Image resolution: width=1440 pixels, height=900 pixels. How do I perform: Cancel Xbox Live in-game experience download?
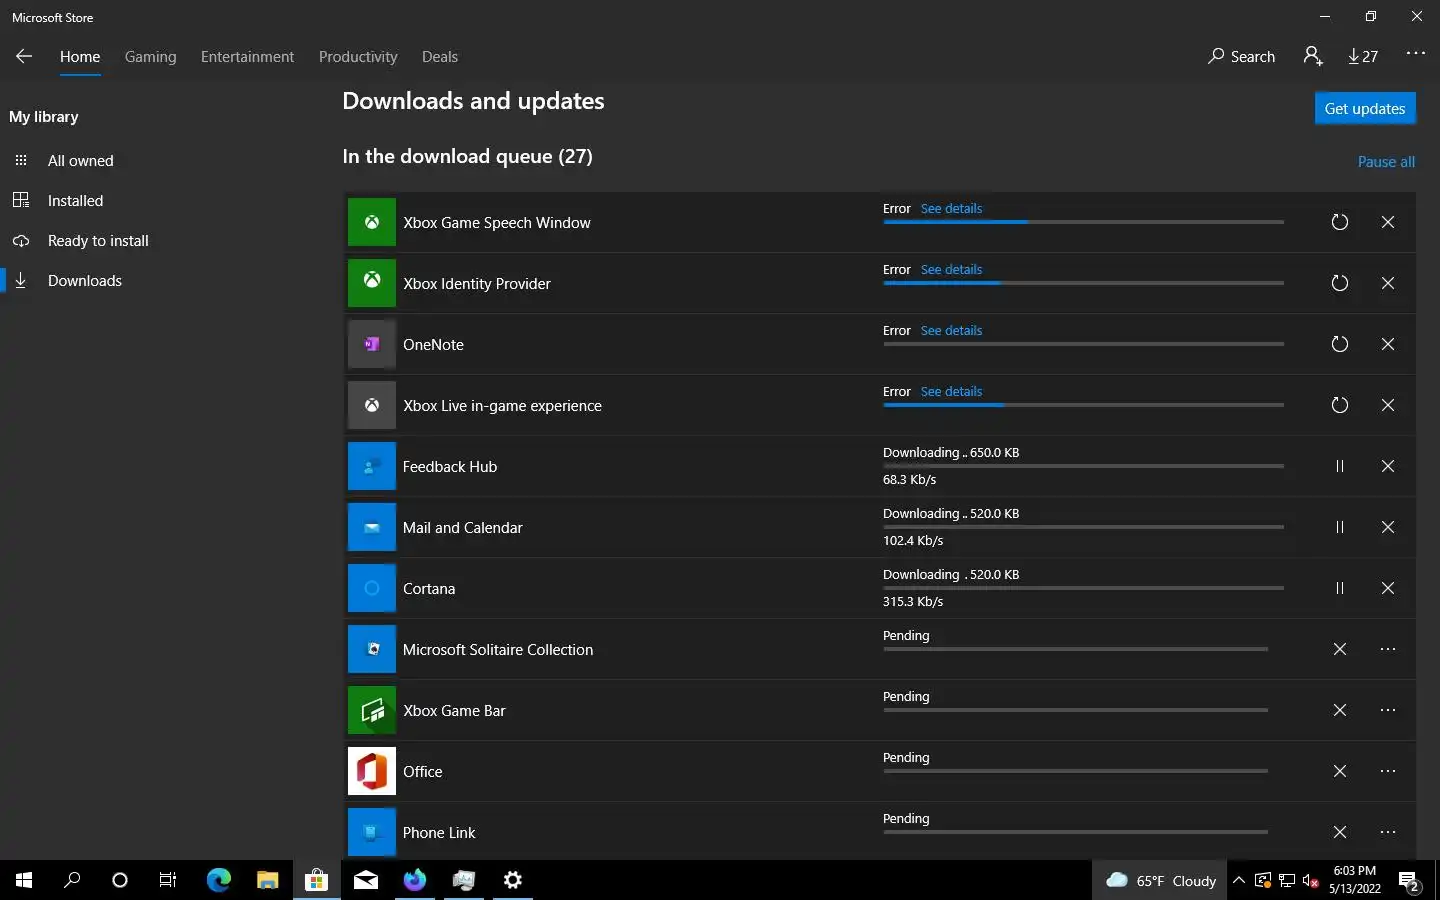pyautogui.click(x=1388, y=405)
